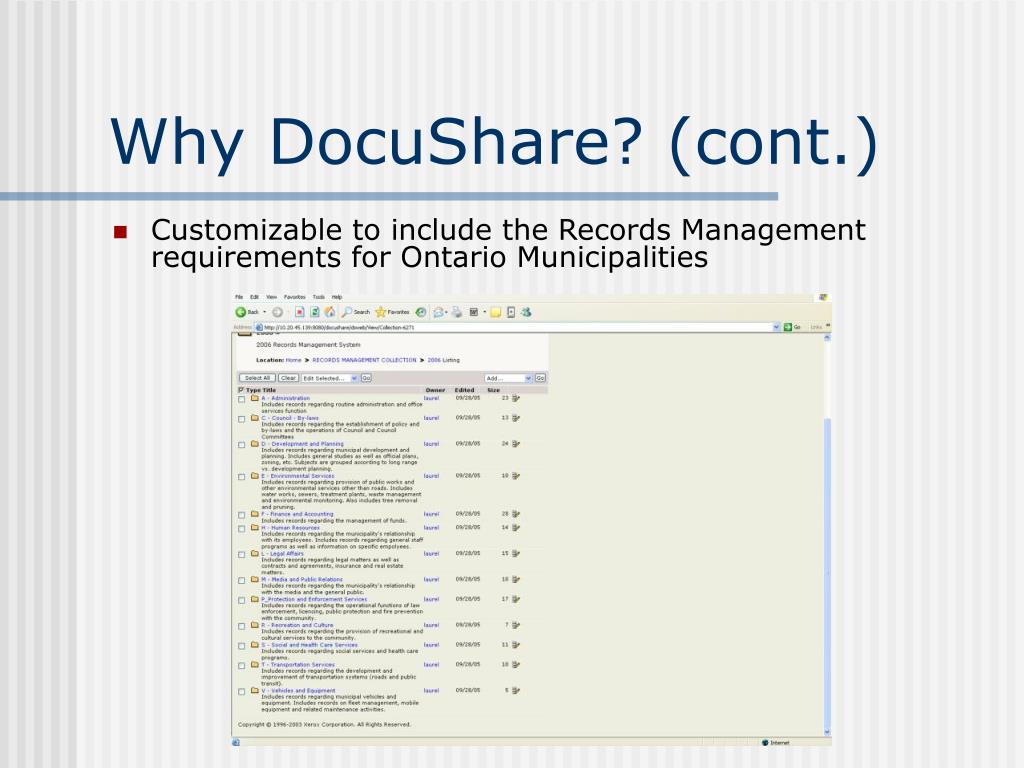Screen dimensions: 1024x768
Task: Click the Size column header
Action: pyautogui.click(x=494, y=390)
